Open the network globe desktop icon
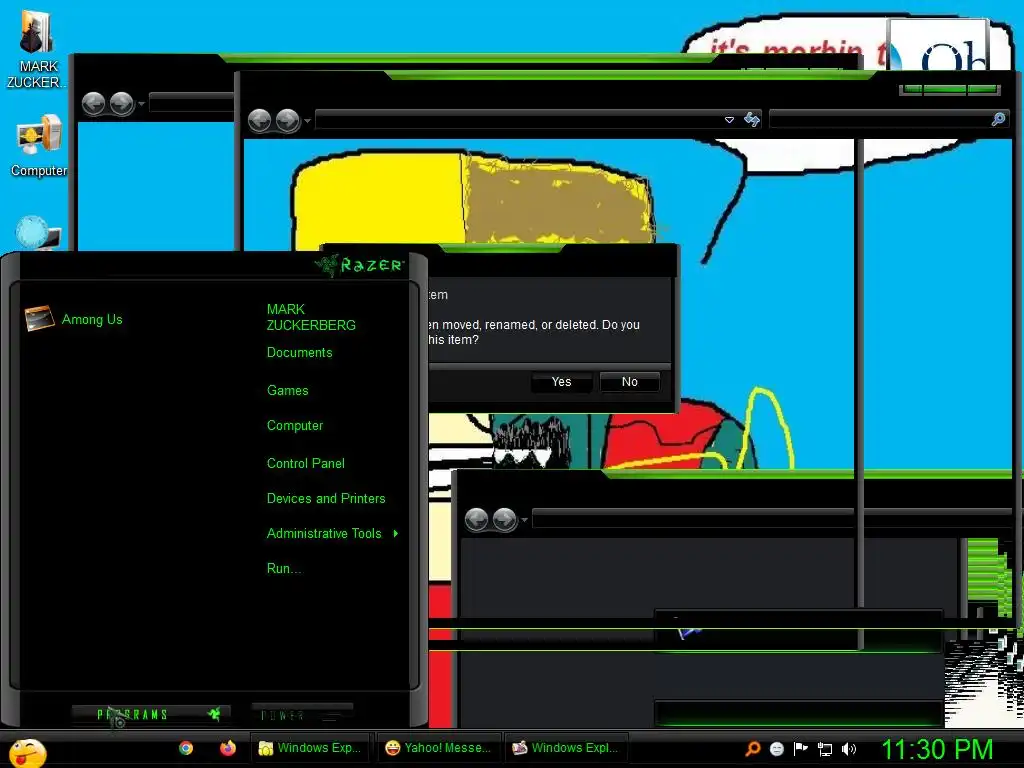Viewport: 1024px width, 768px height. (x=38, y=232)
